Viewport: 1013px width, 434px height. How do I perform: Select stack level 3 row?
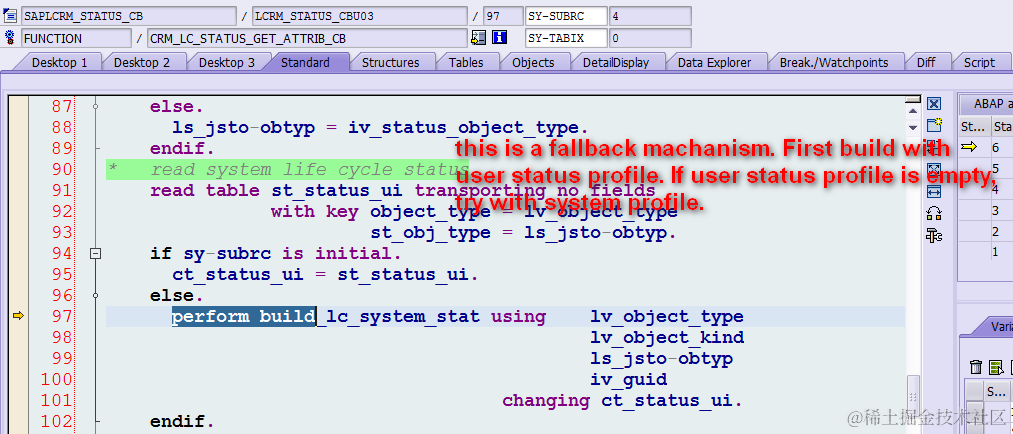985,211
